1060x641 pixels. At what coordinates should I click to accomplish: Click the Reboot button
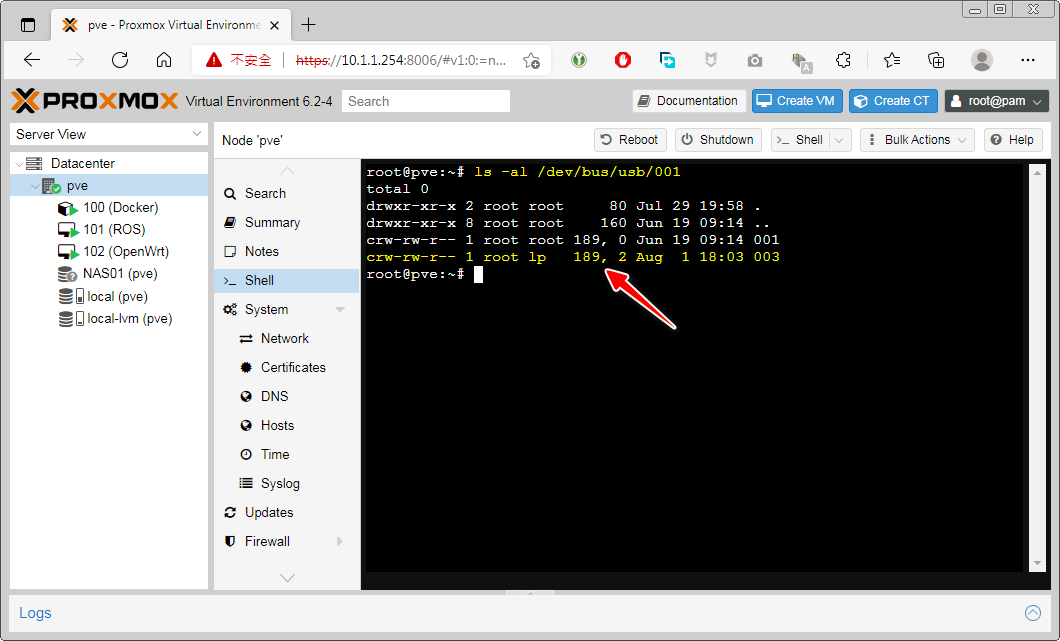[629, 140]
